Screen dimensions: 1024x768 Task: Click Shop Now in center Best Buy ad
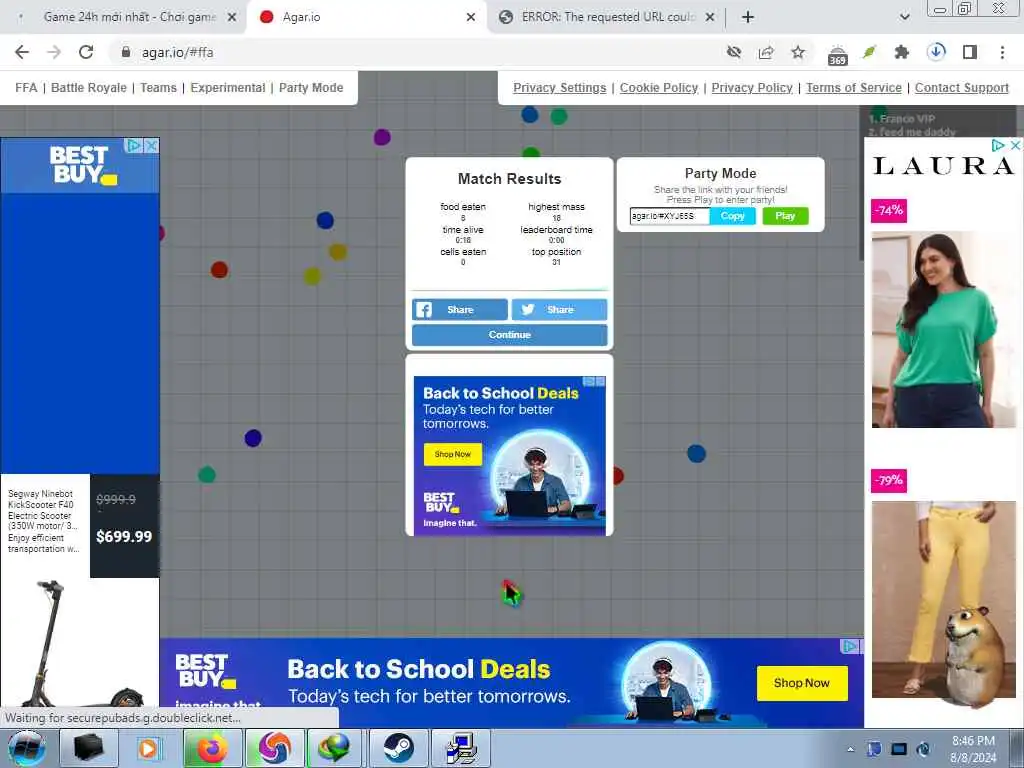click(453, 454)
